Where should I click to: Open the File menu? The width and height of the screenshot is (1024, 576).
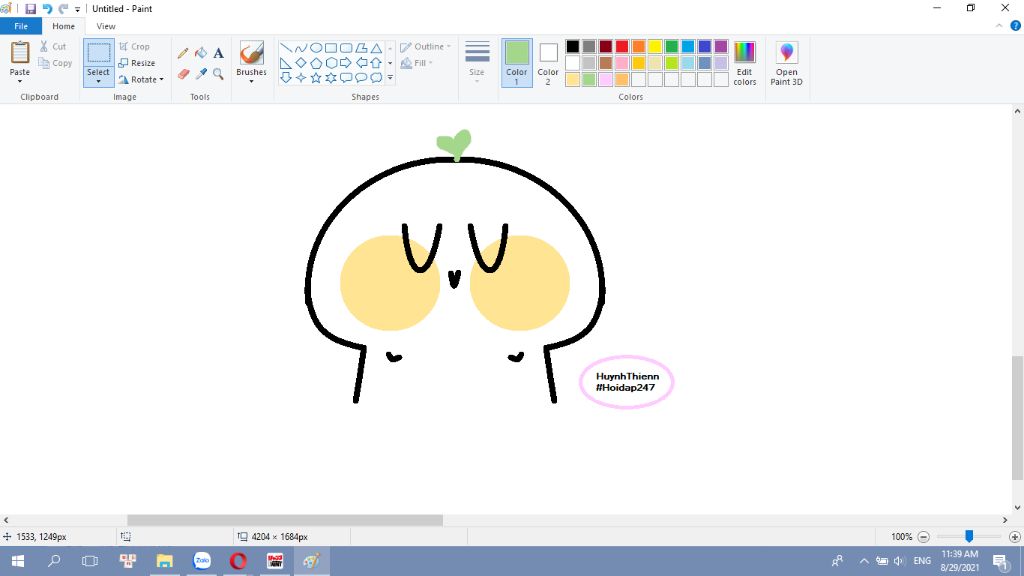pos(21,26)
